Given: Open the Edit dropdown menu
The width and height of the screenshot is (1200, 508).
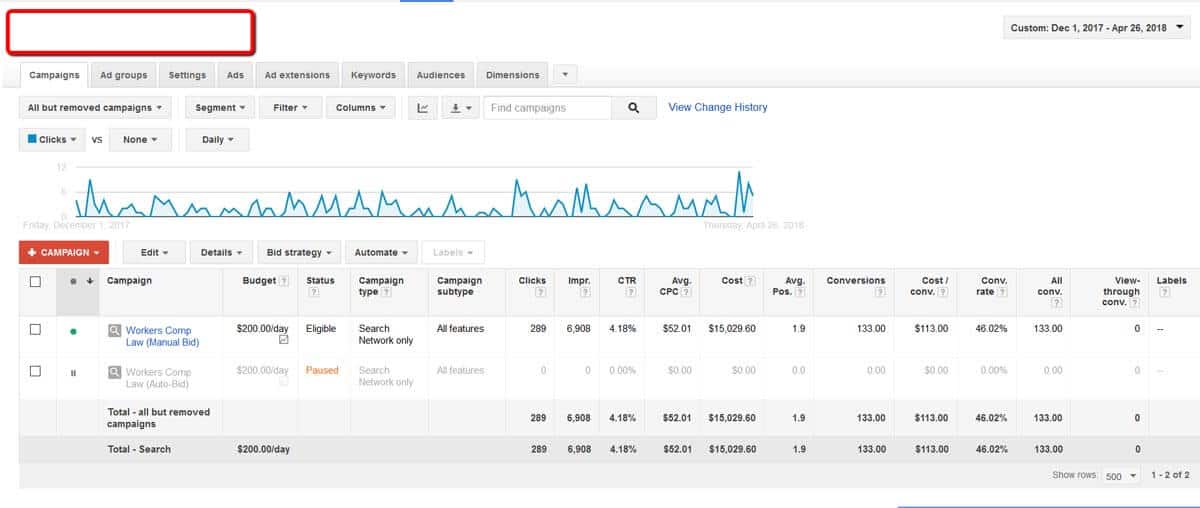Looking at the screenshot, I should pos(154,253).
